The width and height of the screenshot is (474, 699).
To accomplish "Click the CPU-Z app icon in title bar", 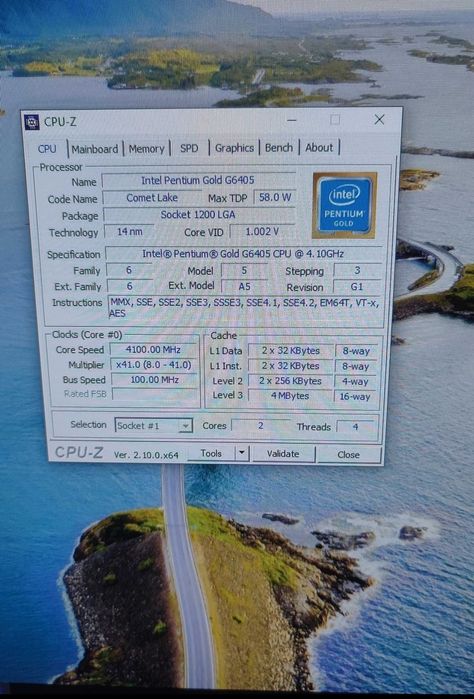I will tap(32, 122).
